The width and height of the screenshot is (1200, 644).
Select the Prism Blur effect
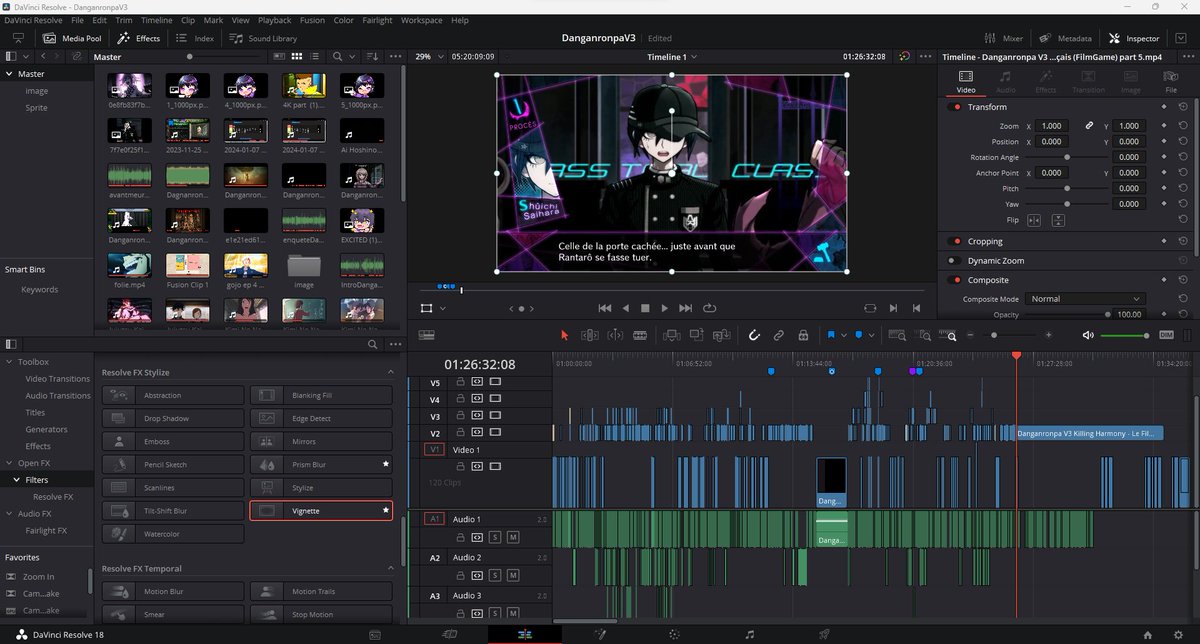click(321, 465)
